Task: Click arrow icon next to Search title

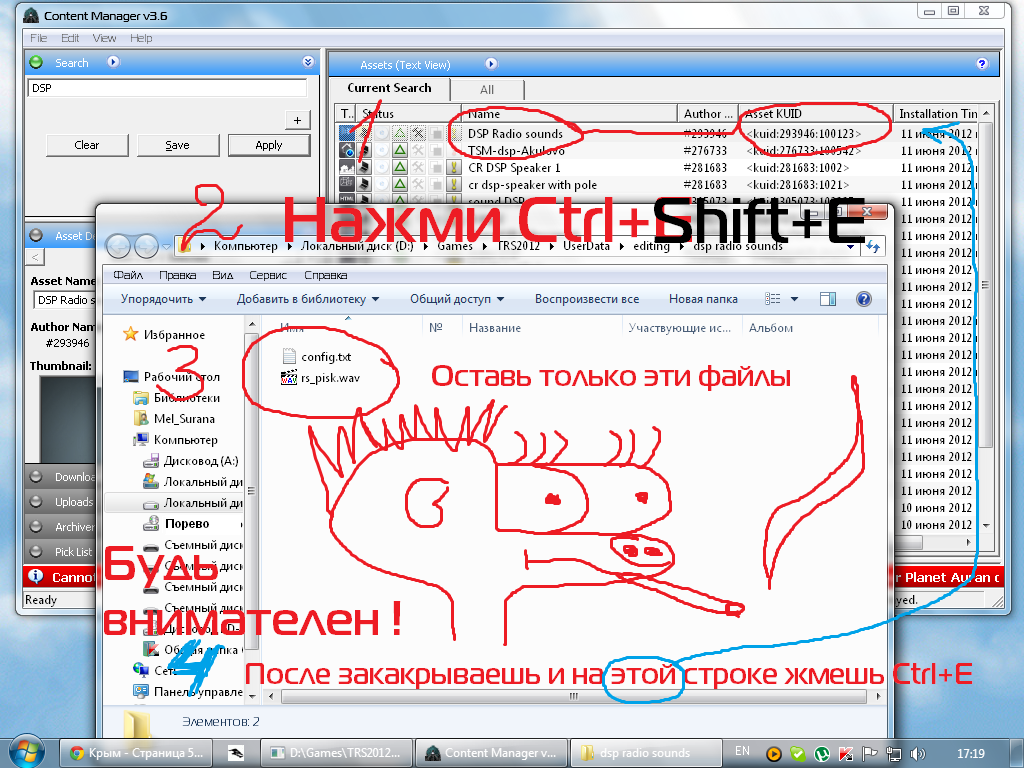Action: tap(114, 62)
